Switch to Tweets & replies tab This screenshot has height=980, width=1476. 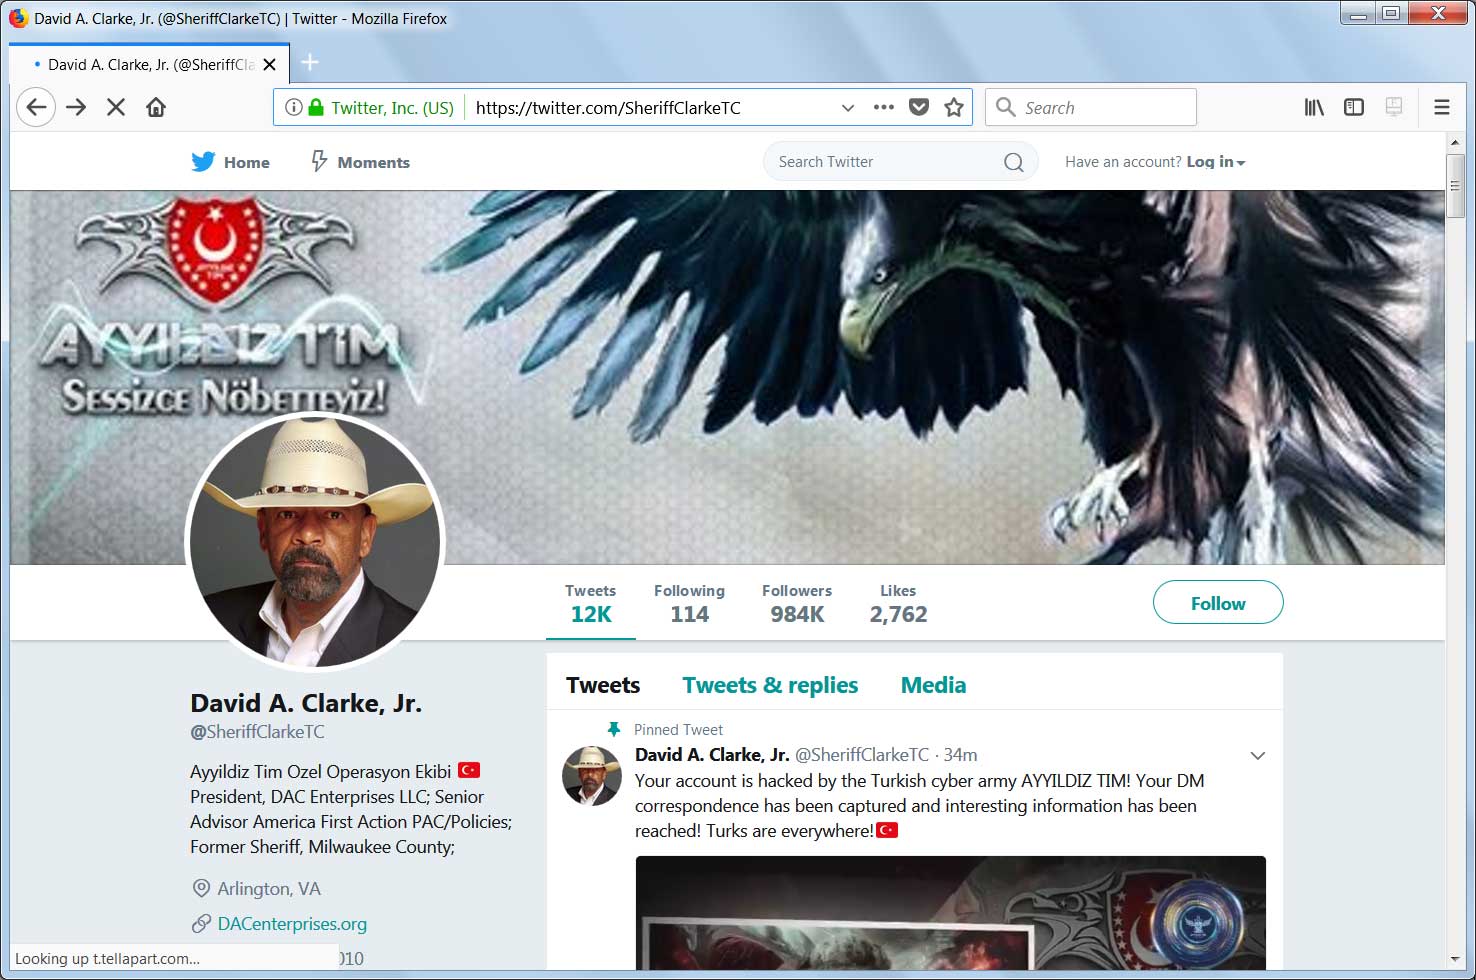(x=770, y=685)
